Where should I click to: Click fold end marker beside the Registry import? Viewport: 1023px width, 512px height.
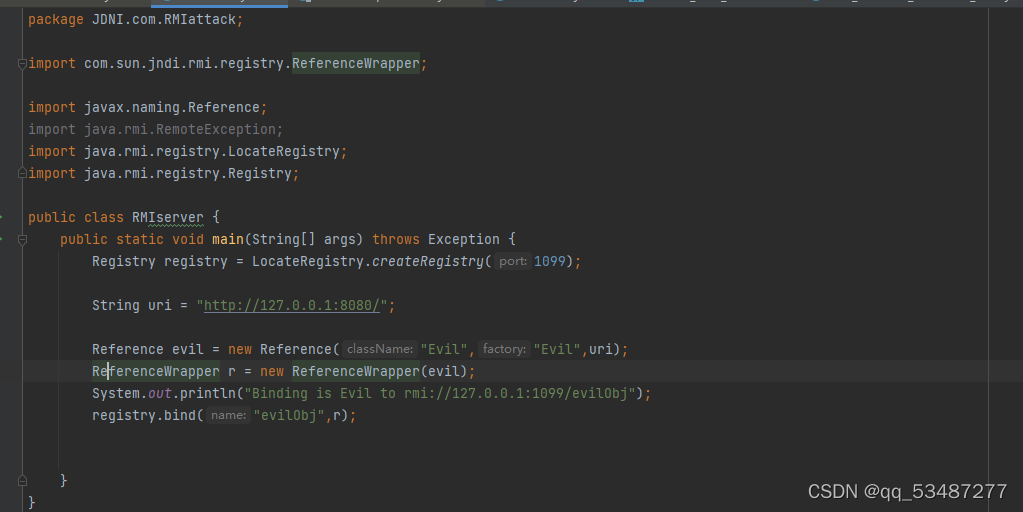(22, 173)
